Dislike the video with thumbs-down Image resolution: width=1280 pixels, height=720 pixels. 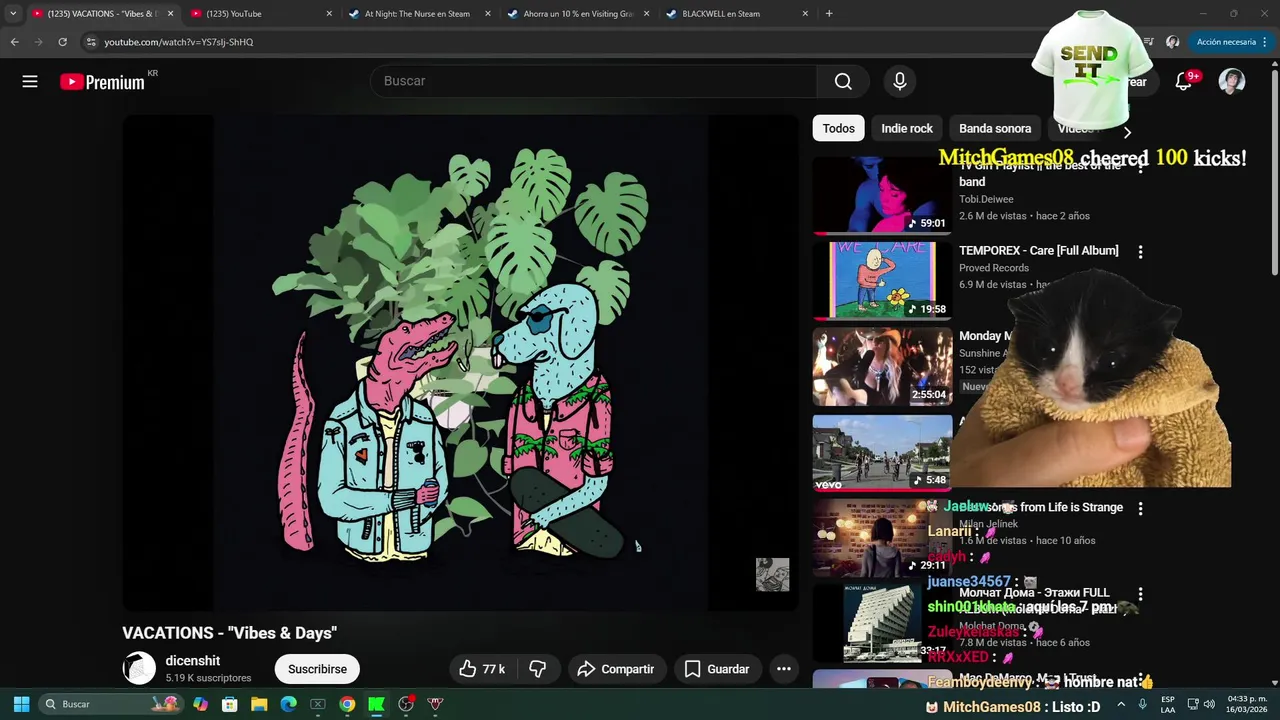point(537,669)
